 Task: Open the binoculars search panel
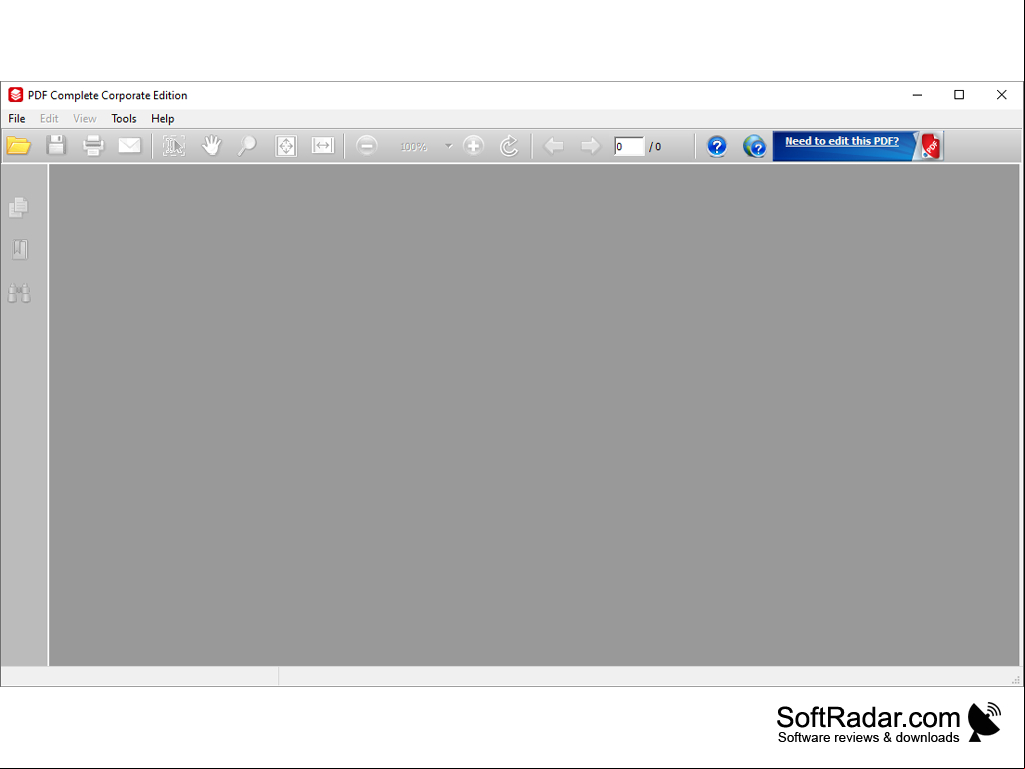pos(19,293)
